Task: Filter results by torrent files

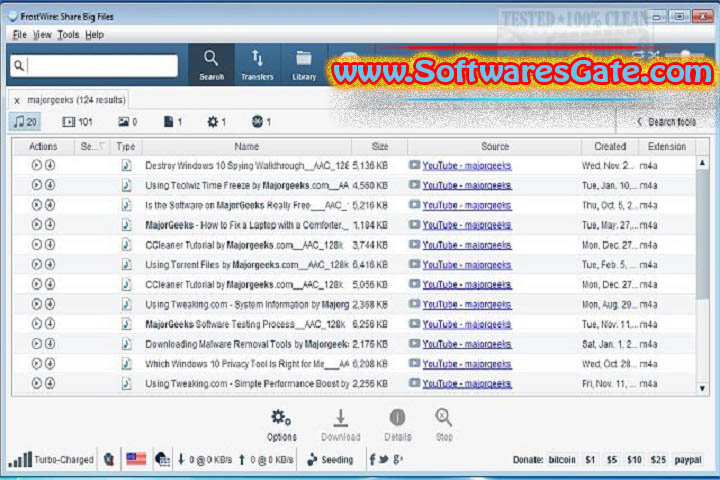Action: [x=261, y=122]
